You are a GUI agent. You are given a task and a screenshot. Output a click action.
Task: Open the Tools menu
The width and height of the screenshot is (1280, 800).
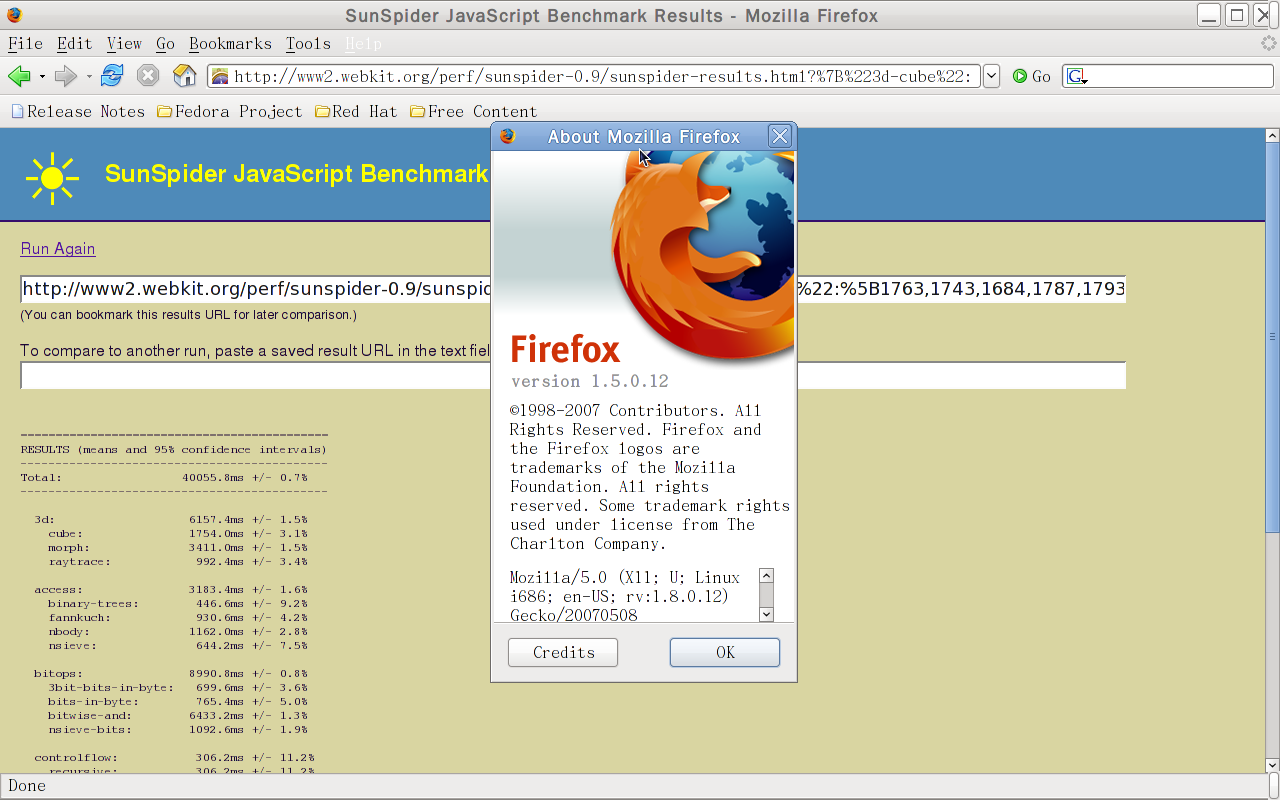[x=308, y=44]
